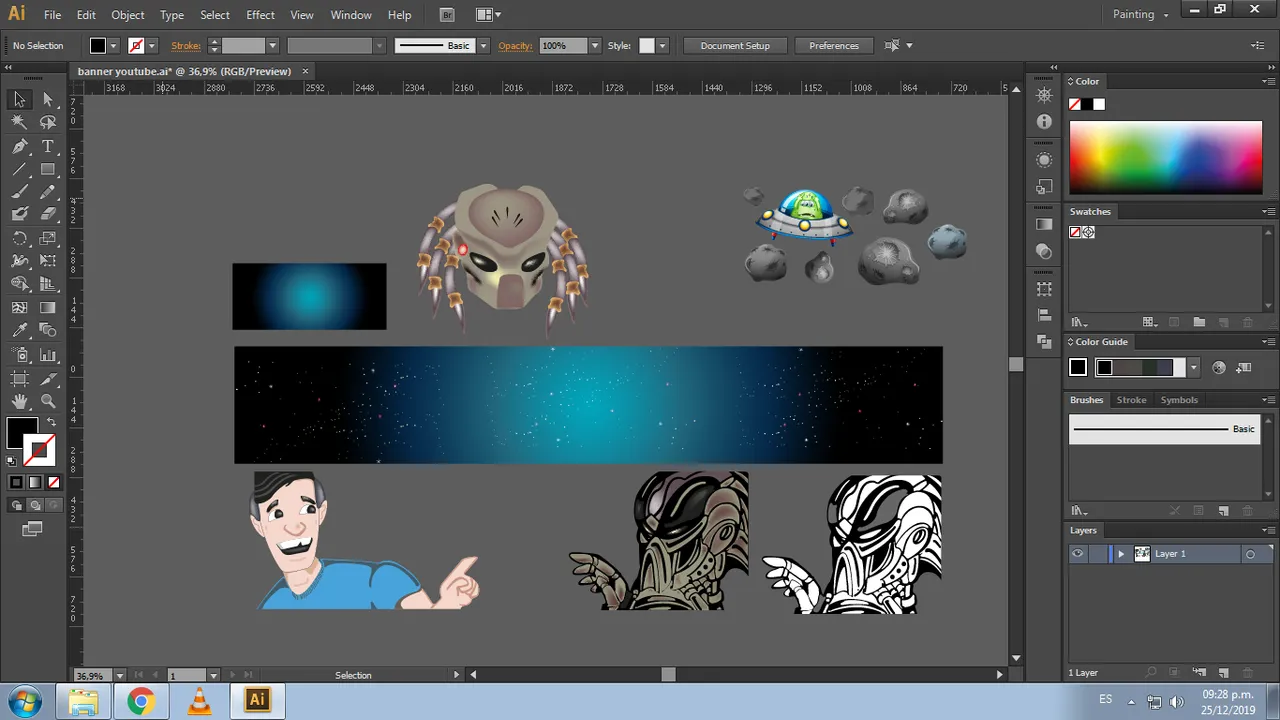Choose the Eyedropper tool

(x=19, y=331)
